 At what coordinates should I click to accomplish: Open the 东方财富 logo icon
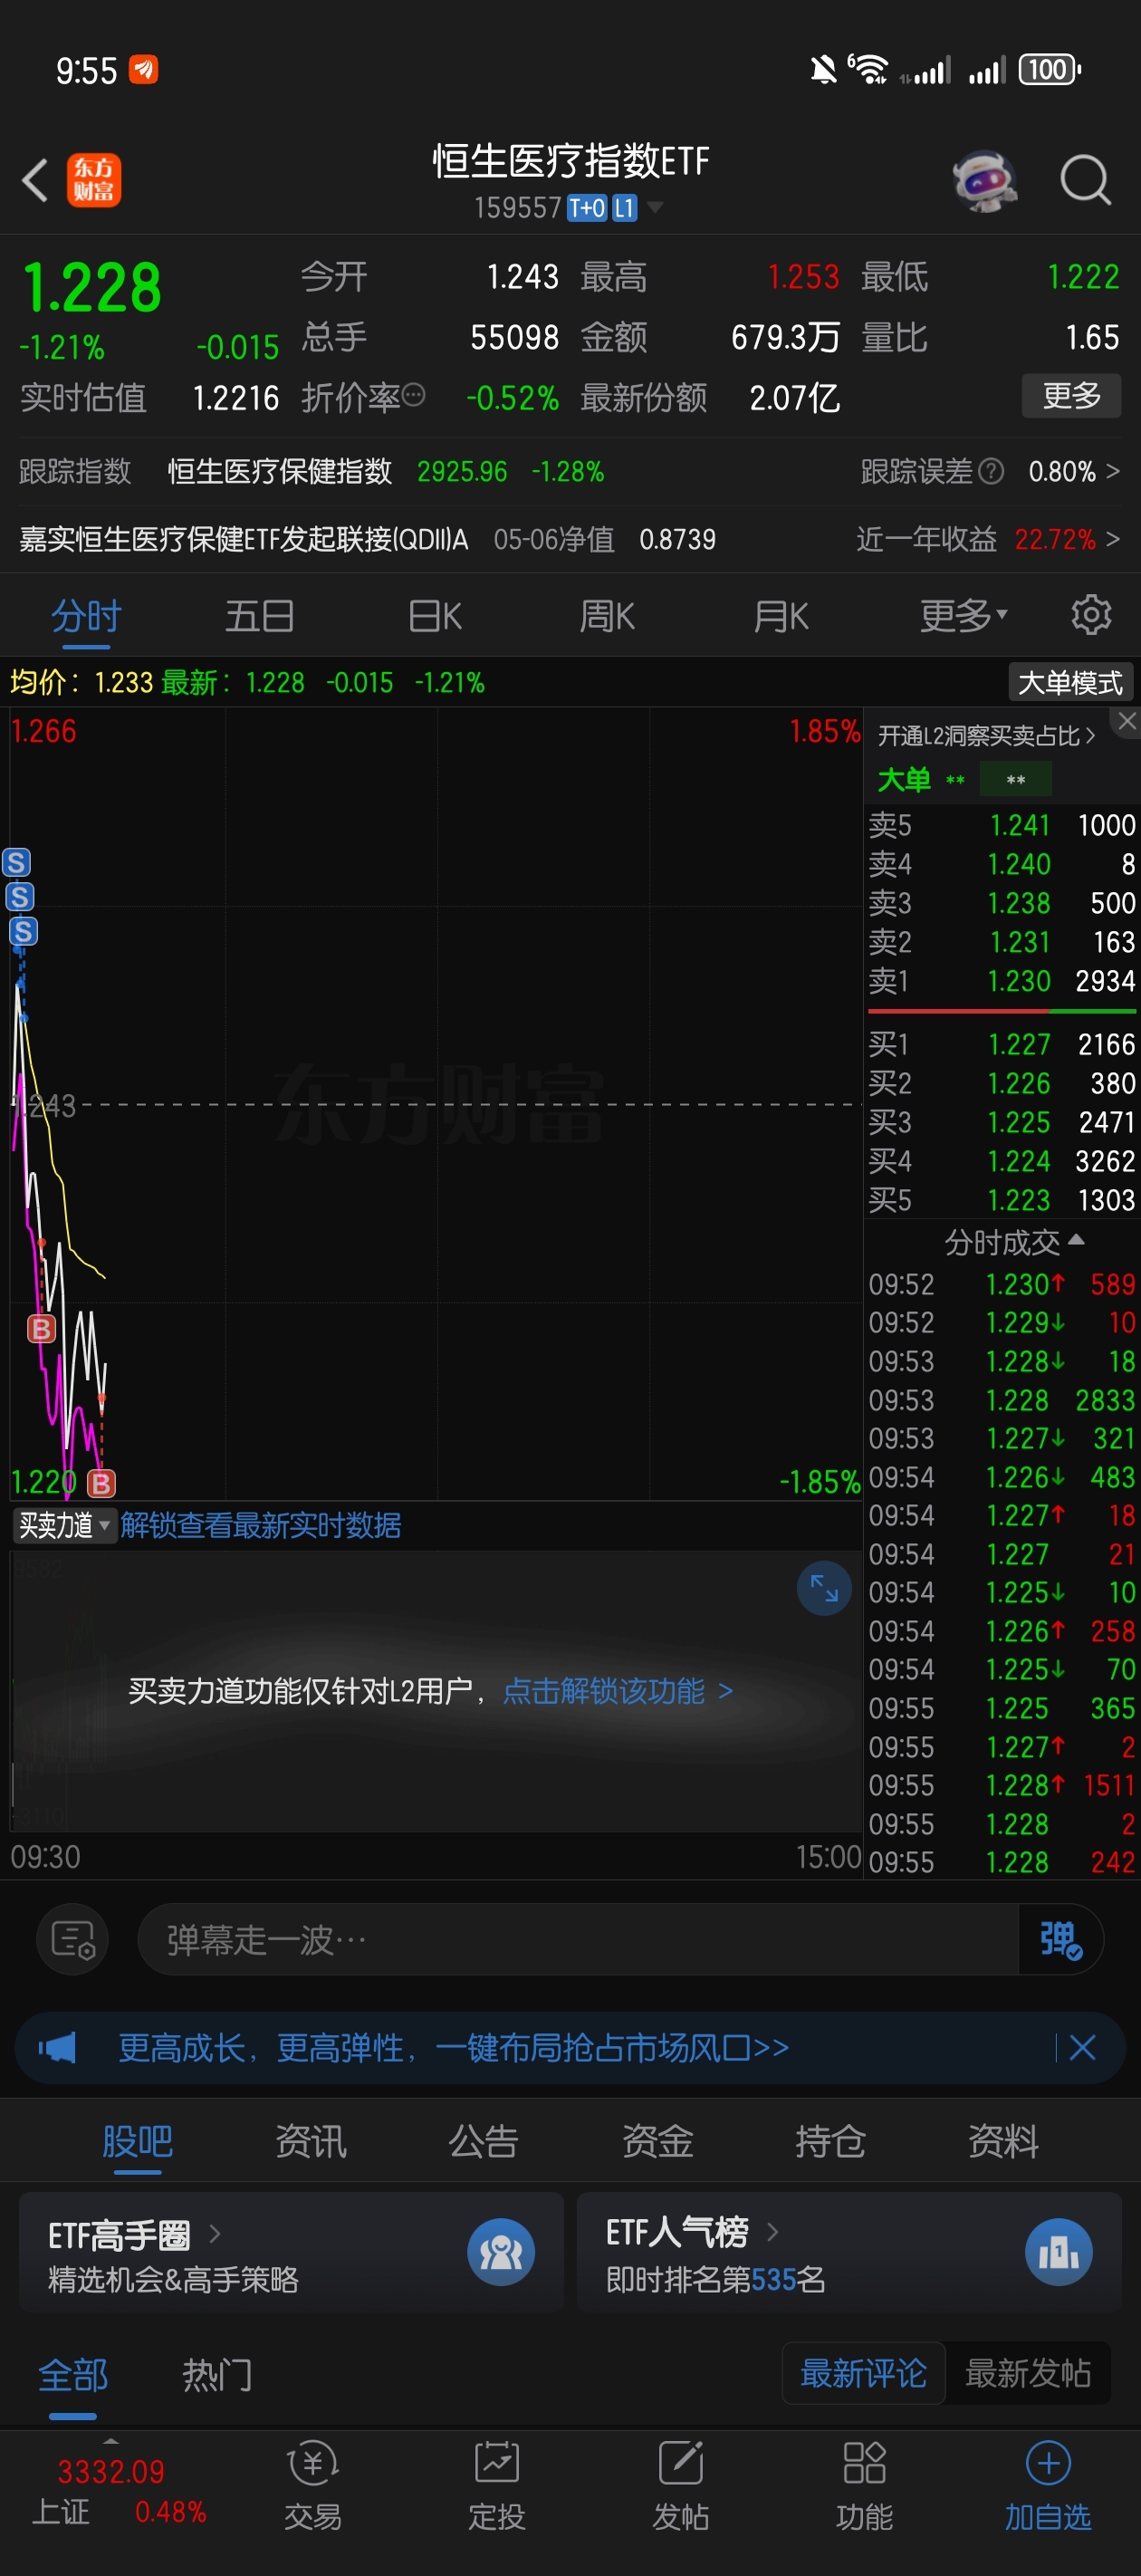(94, 180)
